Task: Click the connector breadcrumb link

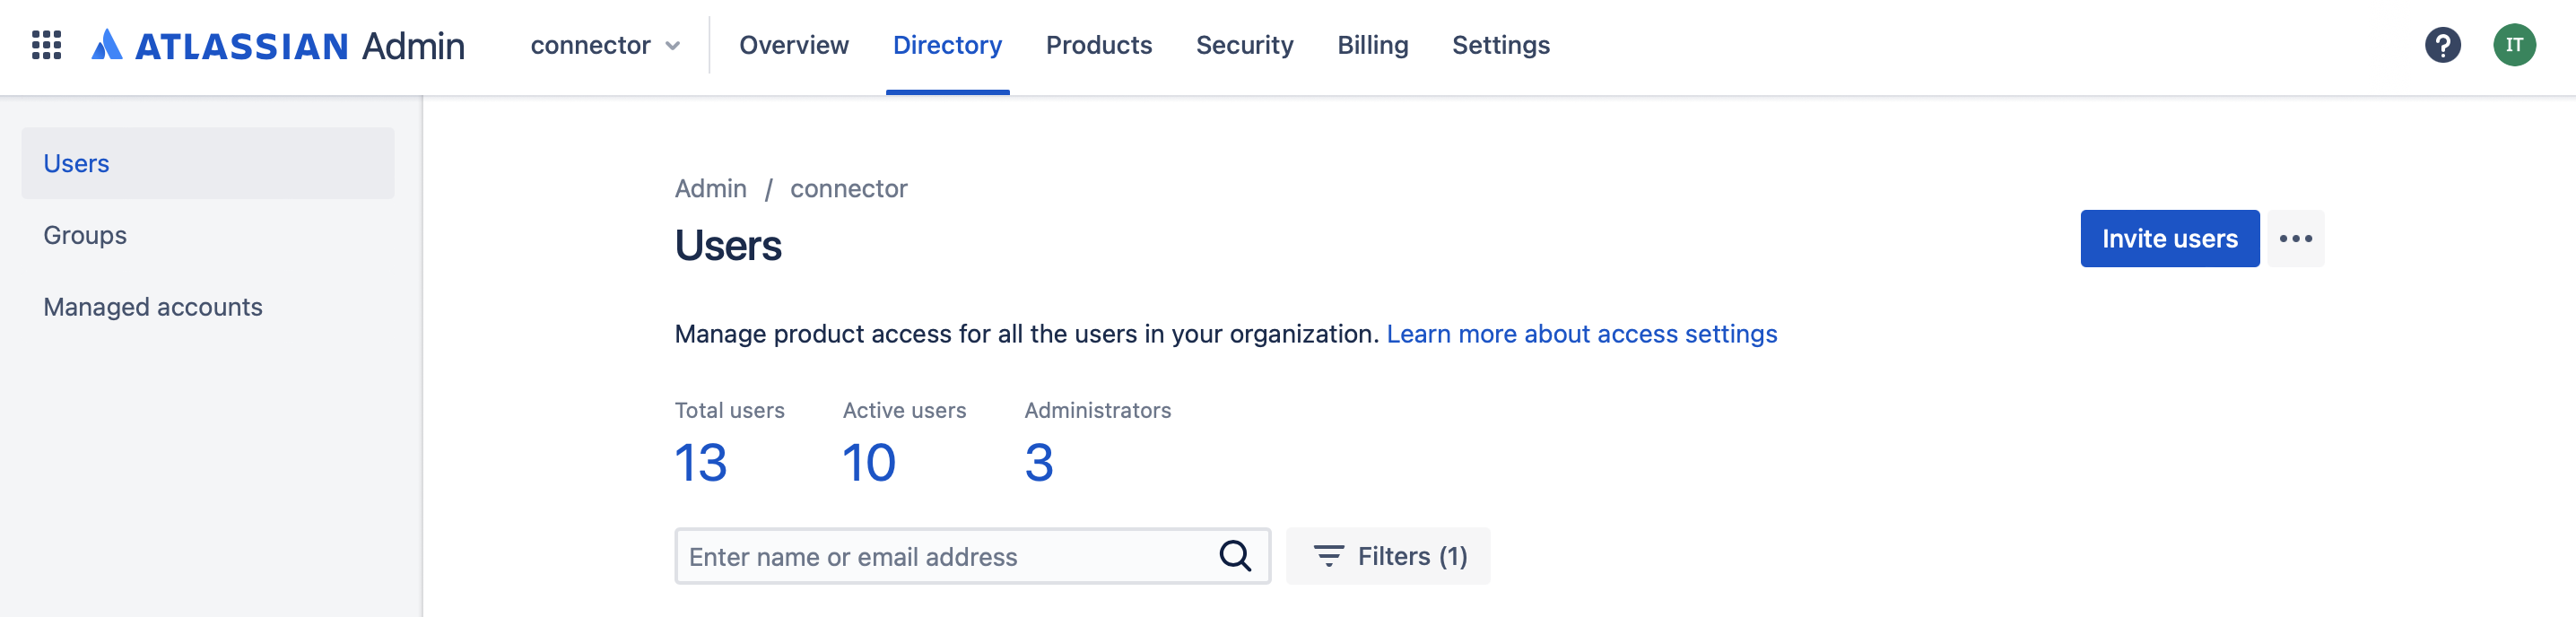Action: click(848, 189)
